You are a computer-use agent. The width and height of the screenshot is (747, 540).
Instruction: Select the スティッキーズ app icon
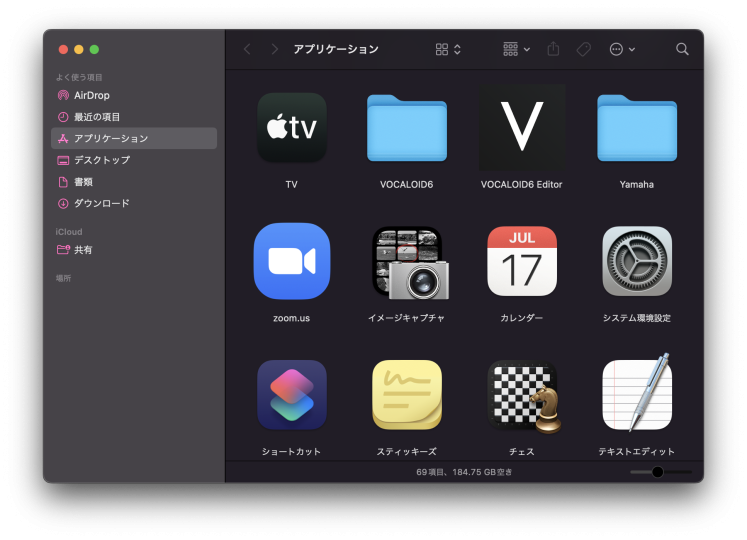pyautogui.click(x=407, y=395)
